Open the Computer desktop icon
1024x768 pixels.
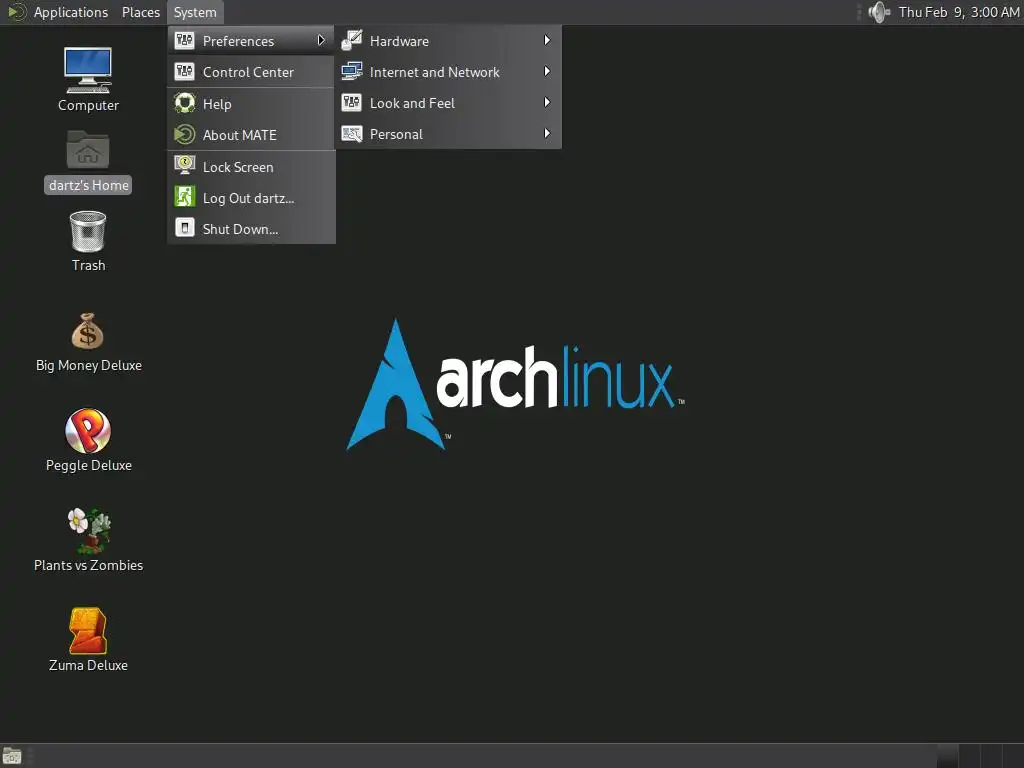(88, 70)
